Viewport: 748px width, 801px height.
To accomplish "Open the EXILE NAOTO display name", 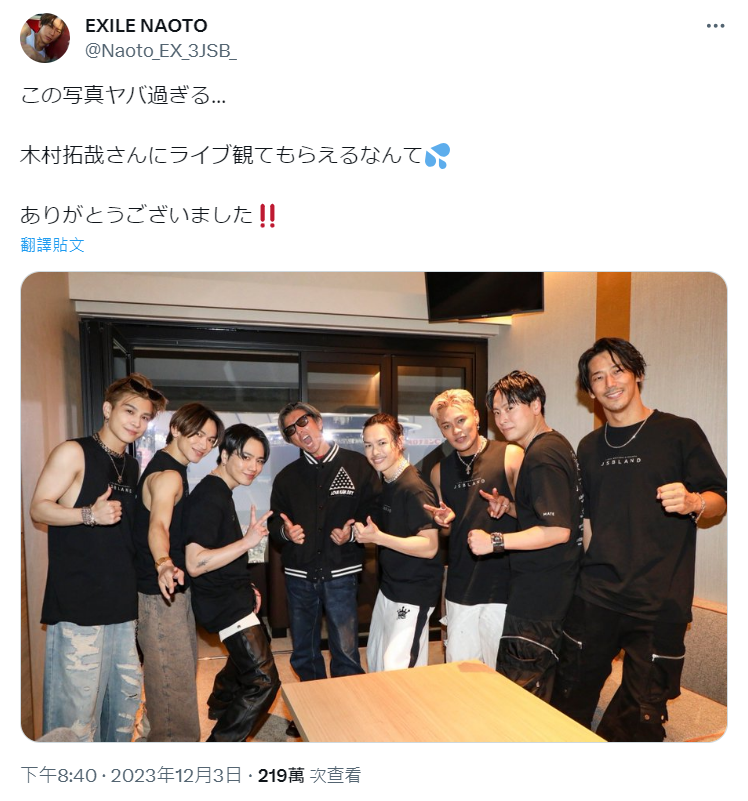I will click(146, 26).
